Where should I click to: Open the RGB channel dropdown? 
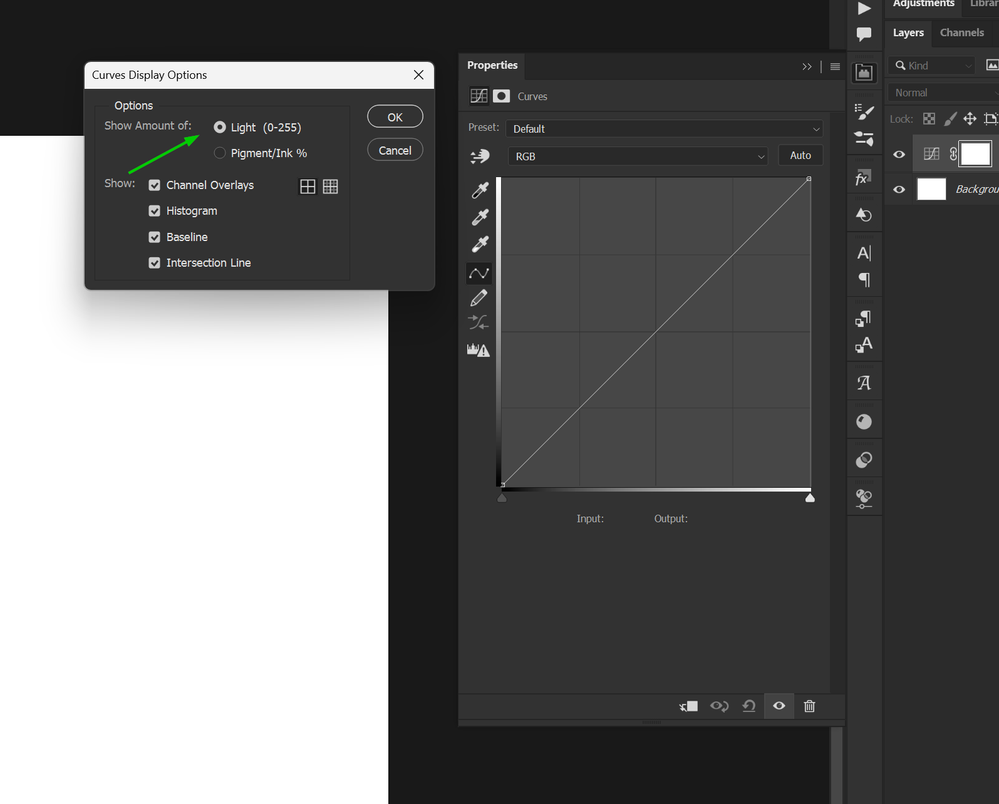tap(638, 156)
